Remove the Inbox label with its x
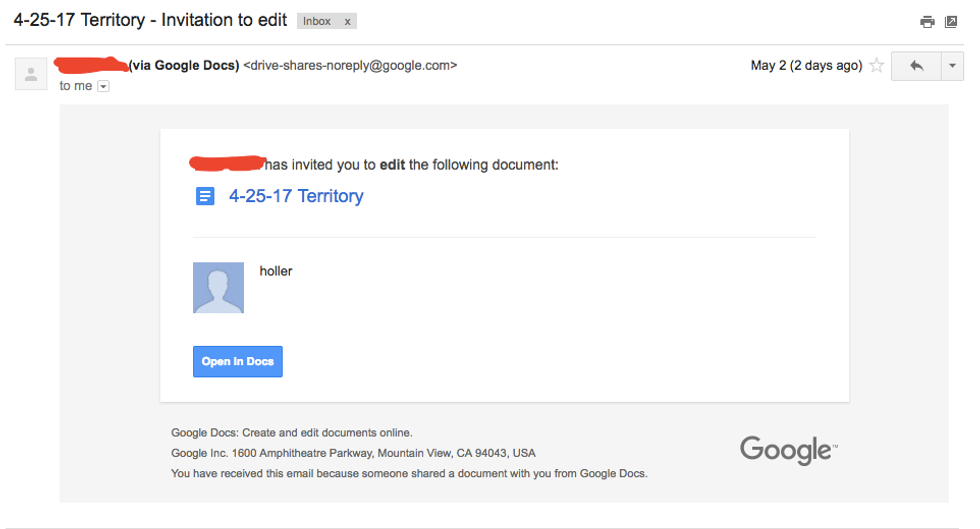This screenshot has width=980, height=529. [347, 21]
